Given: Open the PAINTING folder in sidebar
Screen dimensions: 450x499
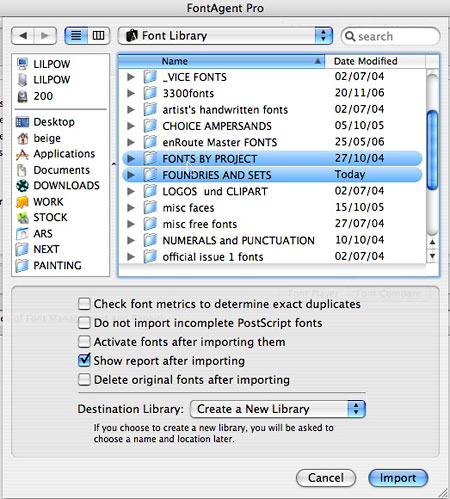Looking at the screenshot, I should tap(49, 265).
